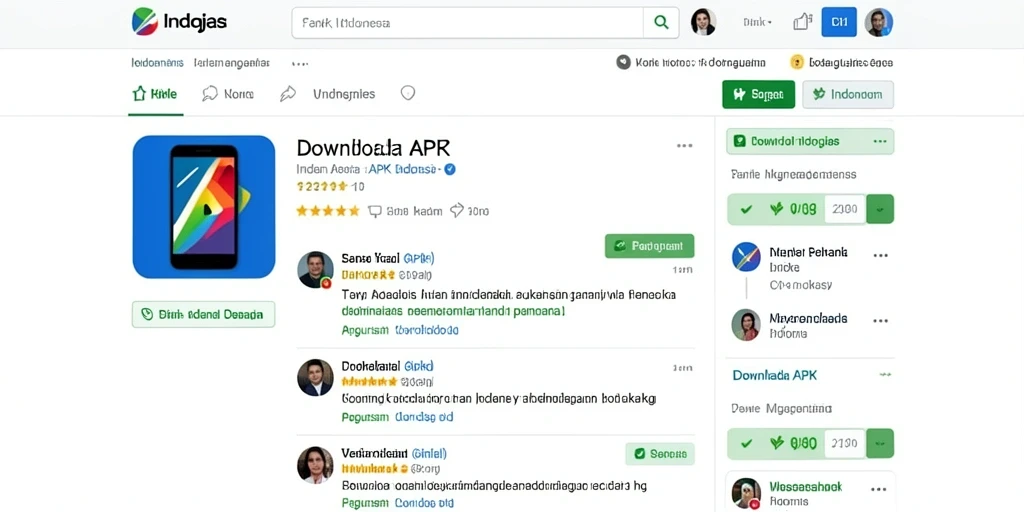This screenshot has height=512, width=1024.
Task: Click the round icon after Undnsjnies tab
Action: click(x=408, y=93)
